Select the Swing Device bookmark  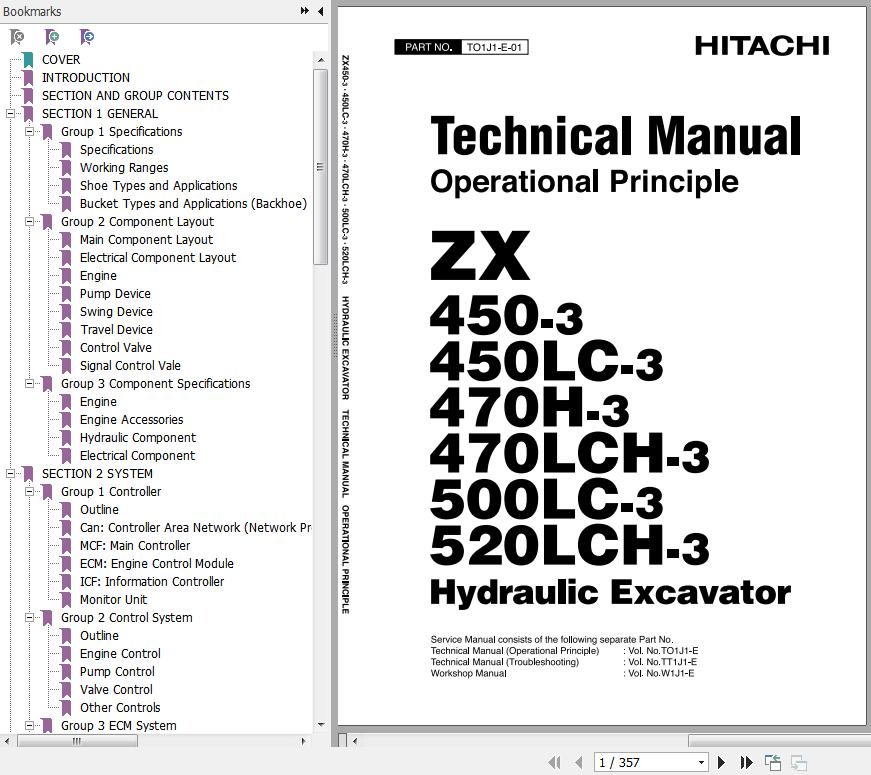click(116, 312)
